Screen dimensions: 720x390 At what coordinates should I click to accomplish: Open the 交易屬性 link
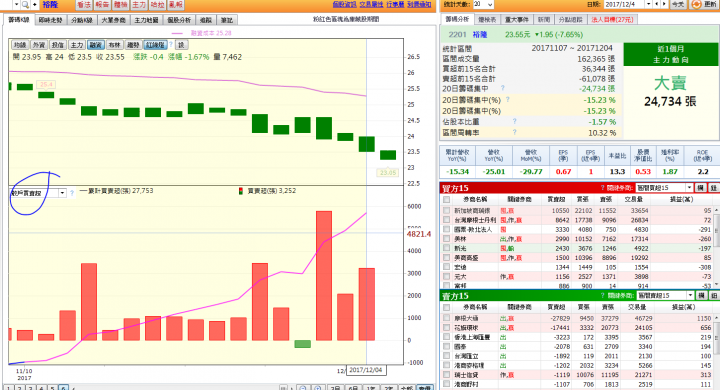(371, 4)
